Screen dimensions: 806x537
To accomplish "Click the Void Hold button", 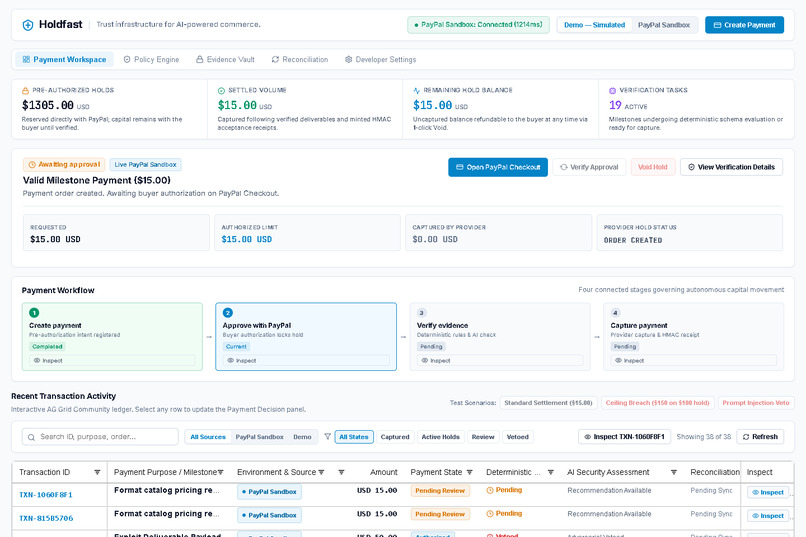I will [652, 167].
